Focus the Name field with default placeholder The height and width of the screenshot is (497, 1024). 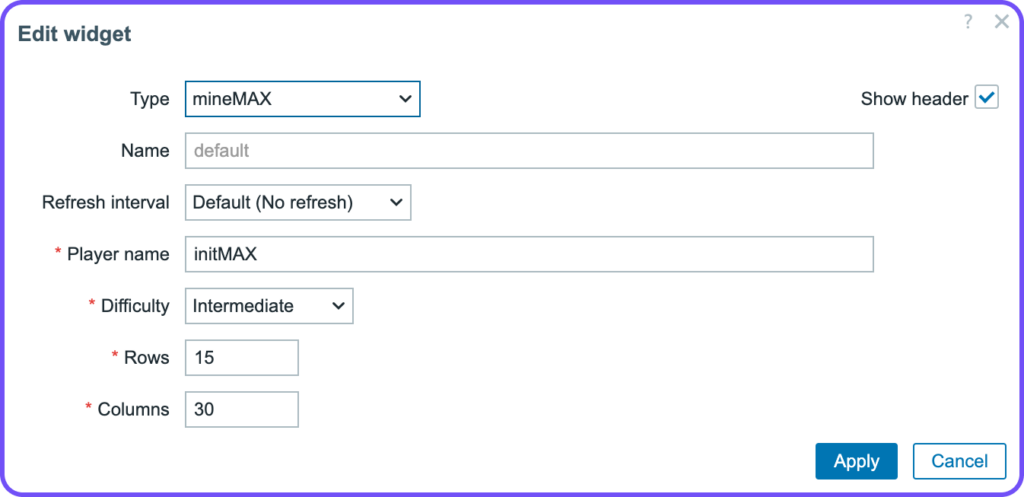529,151
